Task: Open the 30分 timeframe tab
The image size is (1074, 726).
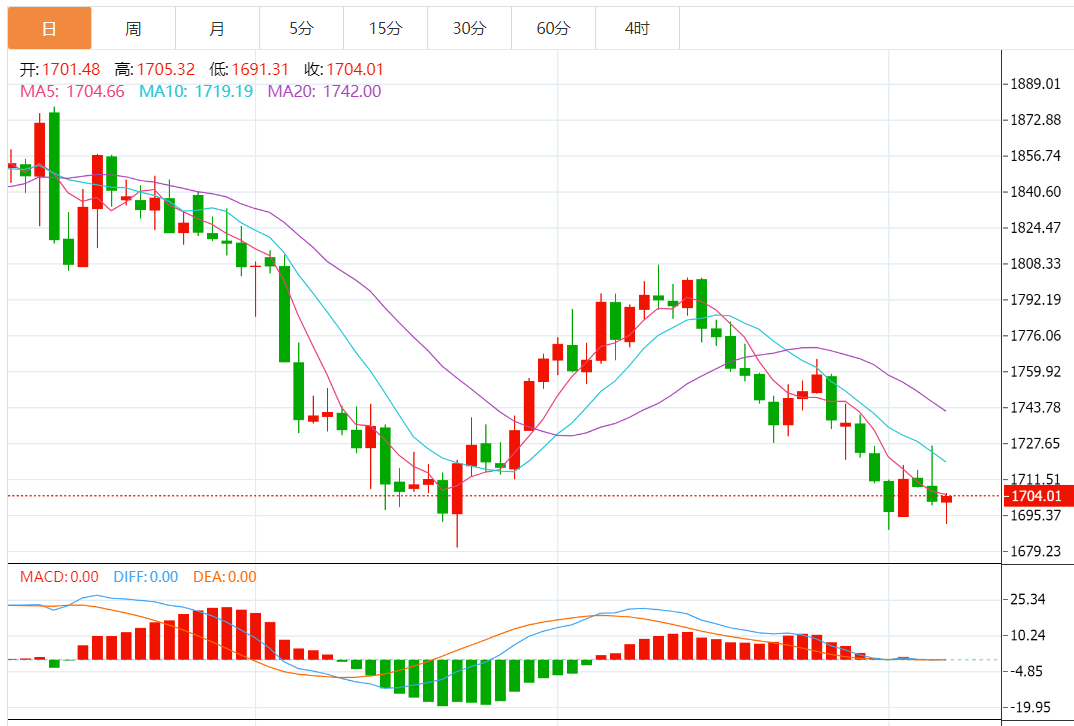Action: 469,28
